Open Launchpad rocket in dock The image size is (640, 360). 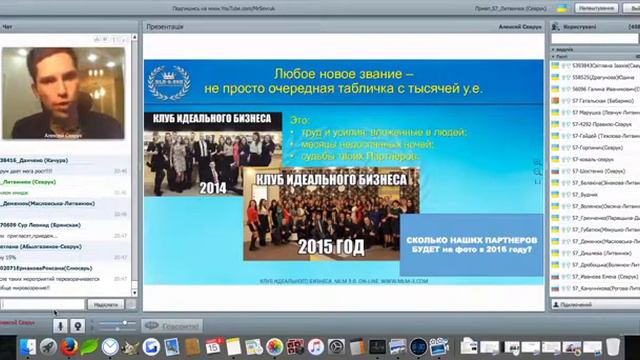coord(48,347)
